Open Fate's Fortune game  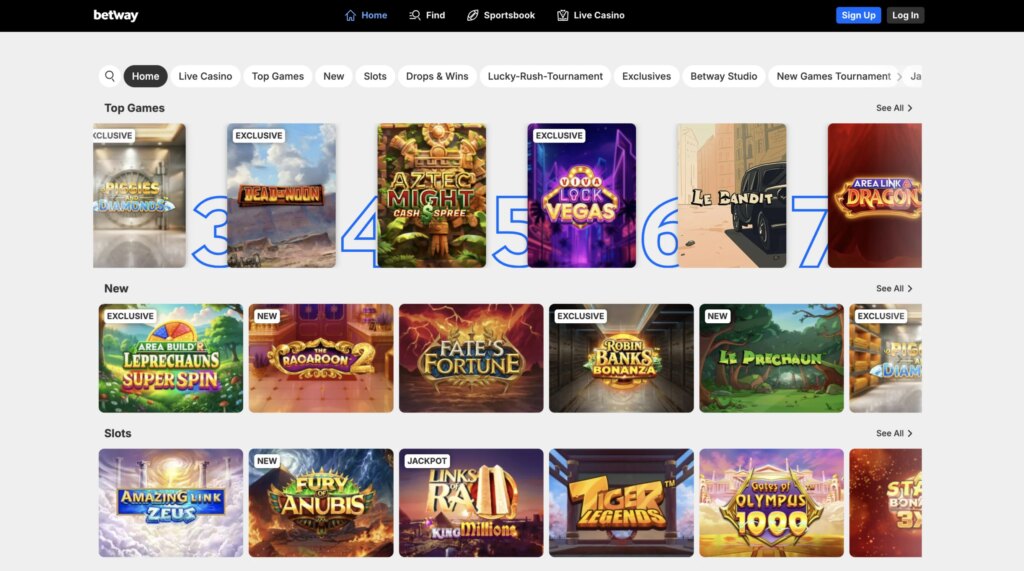472,358
